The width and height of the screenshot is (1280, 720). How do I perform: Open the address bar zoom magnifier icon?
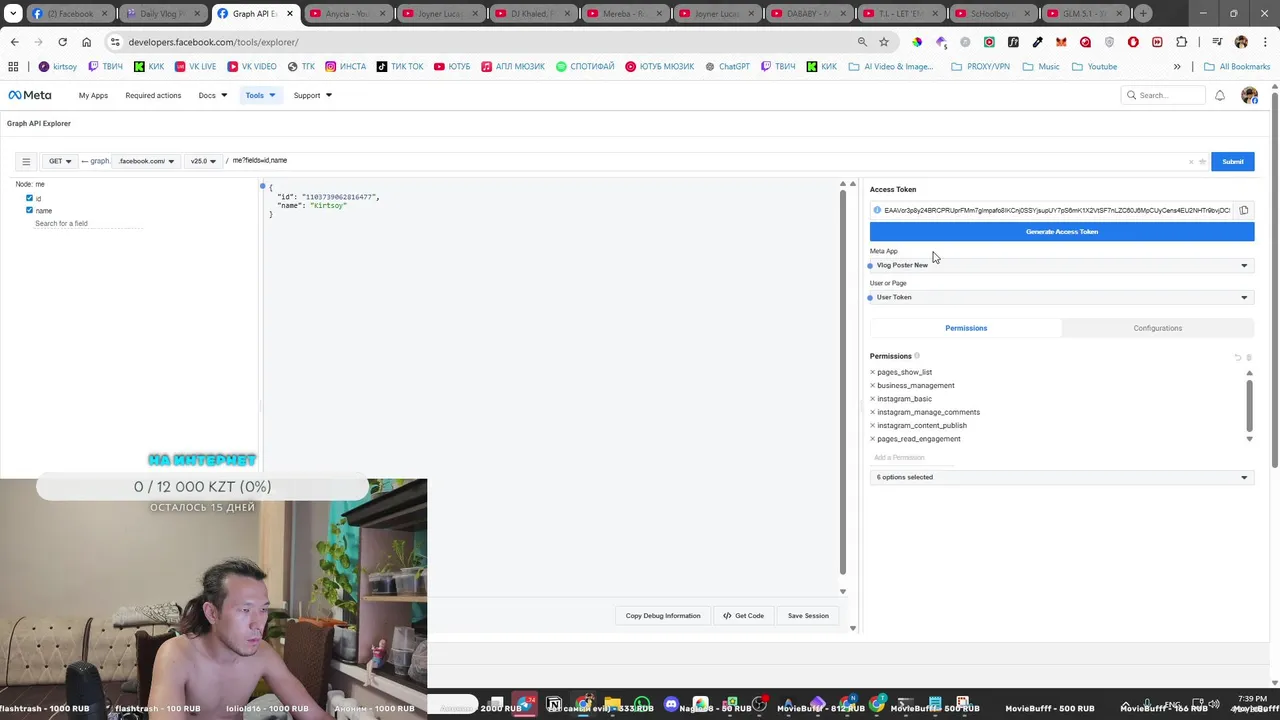(862, 42)
